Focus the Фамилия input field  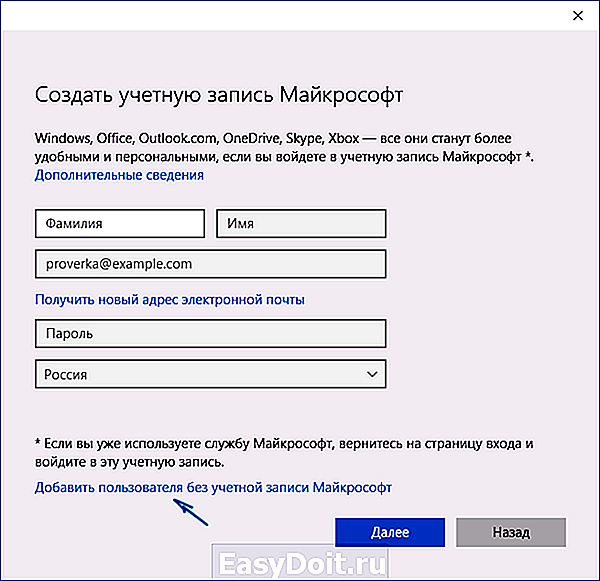tap(120, 224)
